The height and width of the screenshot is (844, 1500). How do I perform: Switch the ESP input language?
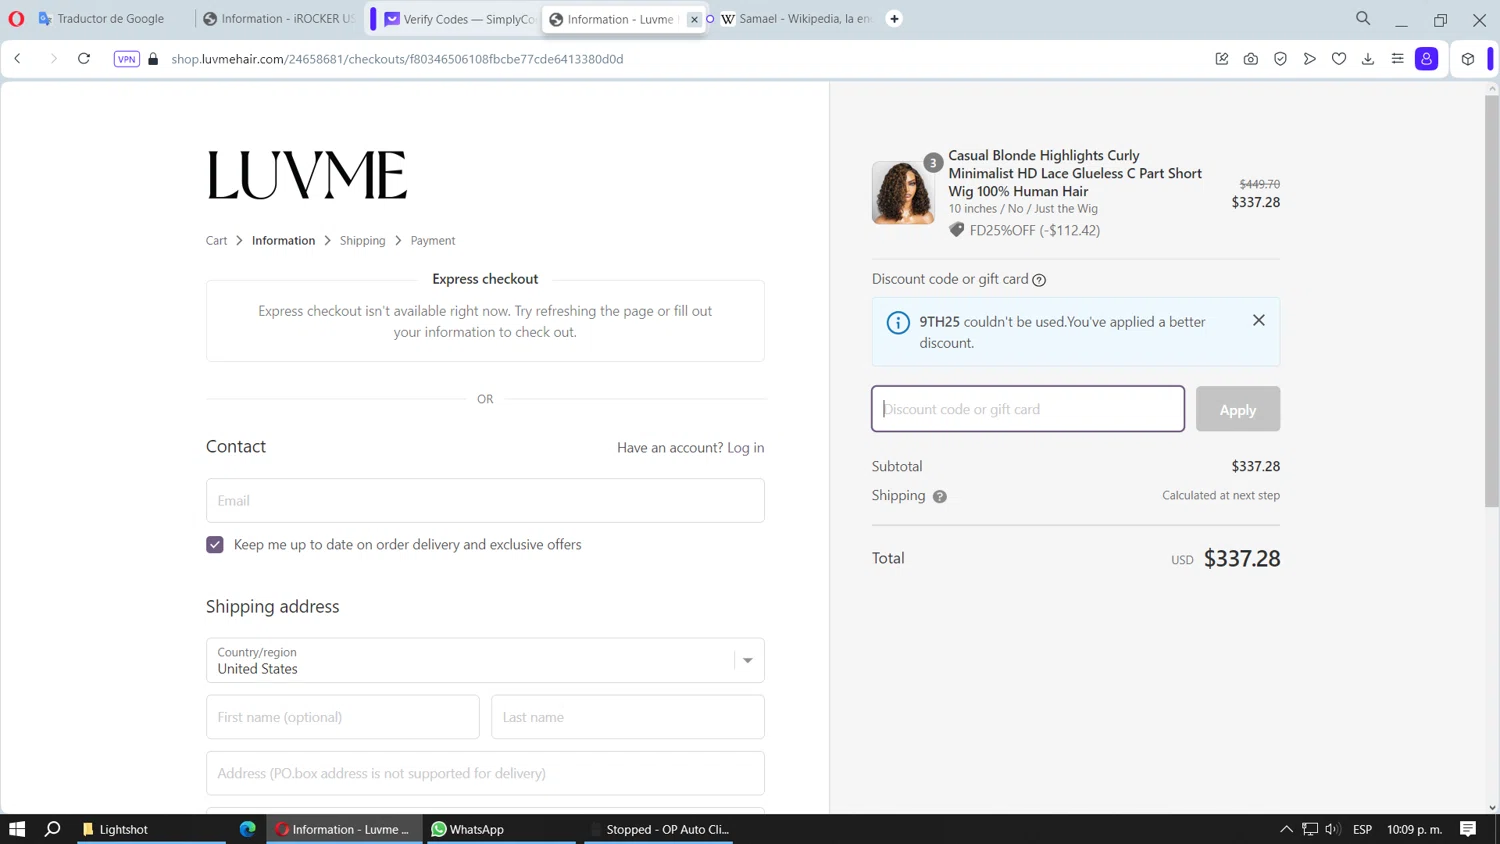tap(1362, 829)
